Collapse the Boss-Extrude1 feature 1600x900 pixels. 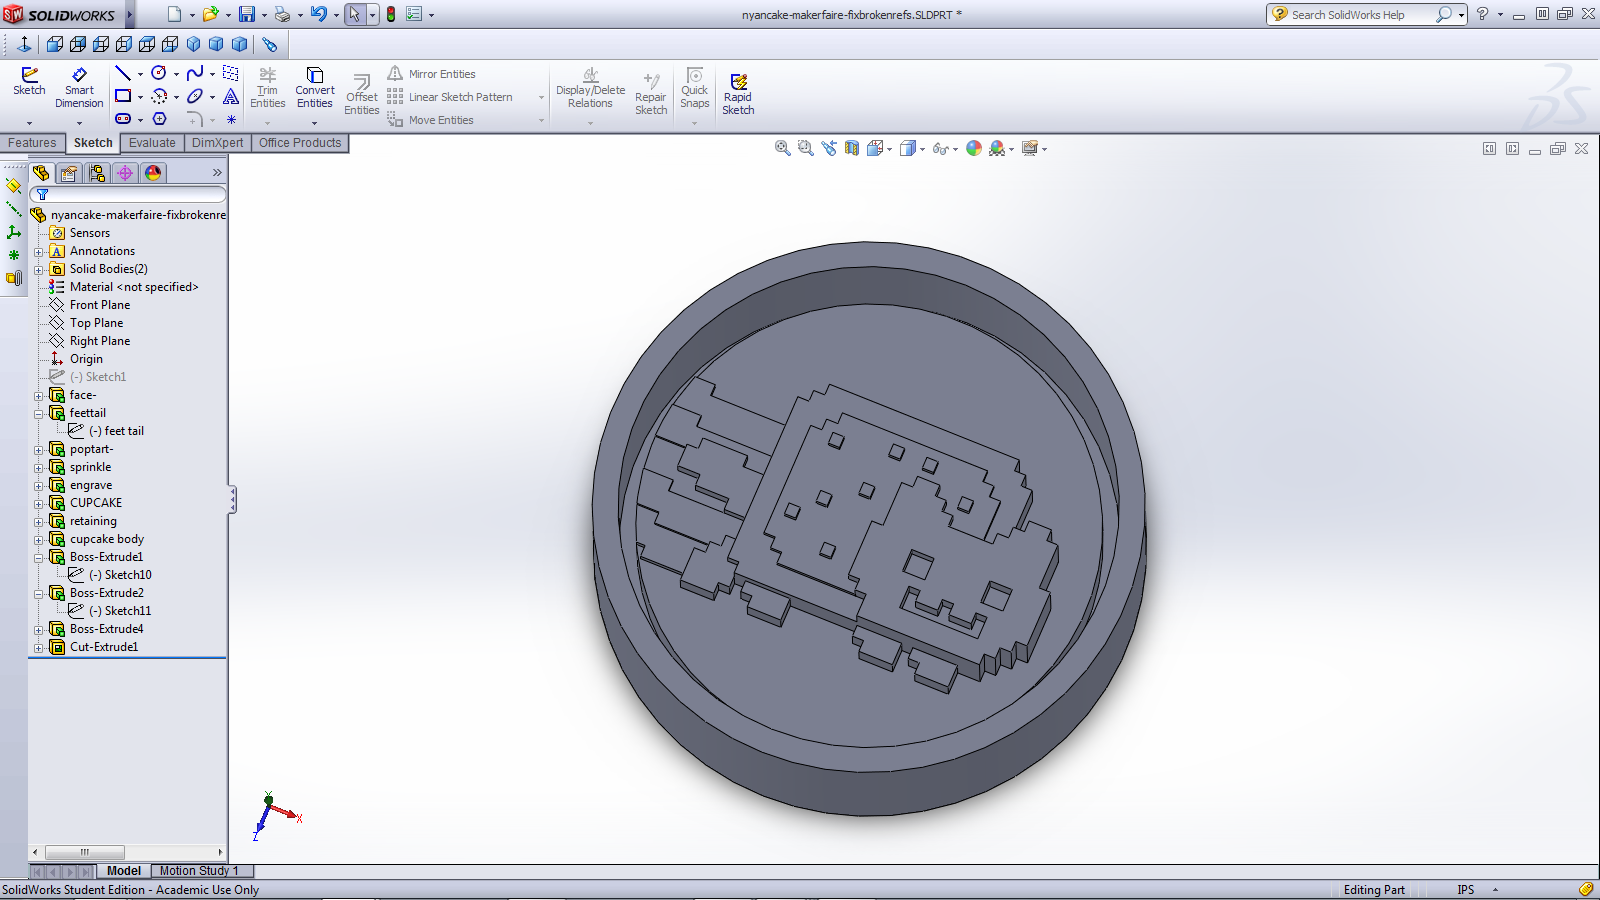pyautogui.click(x=39, y=557)
